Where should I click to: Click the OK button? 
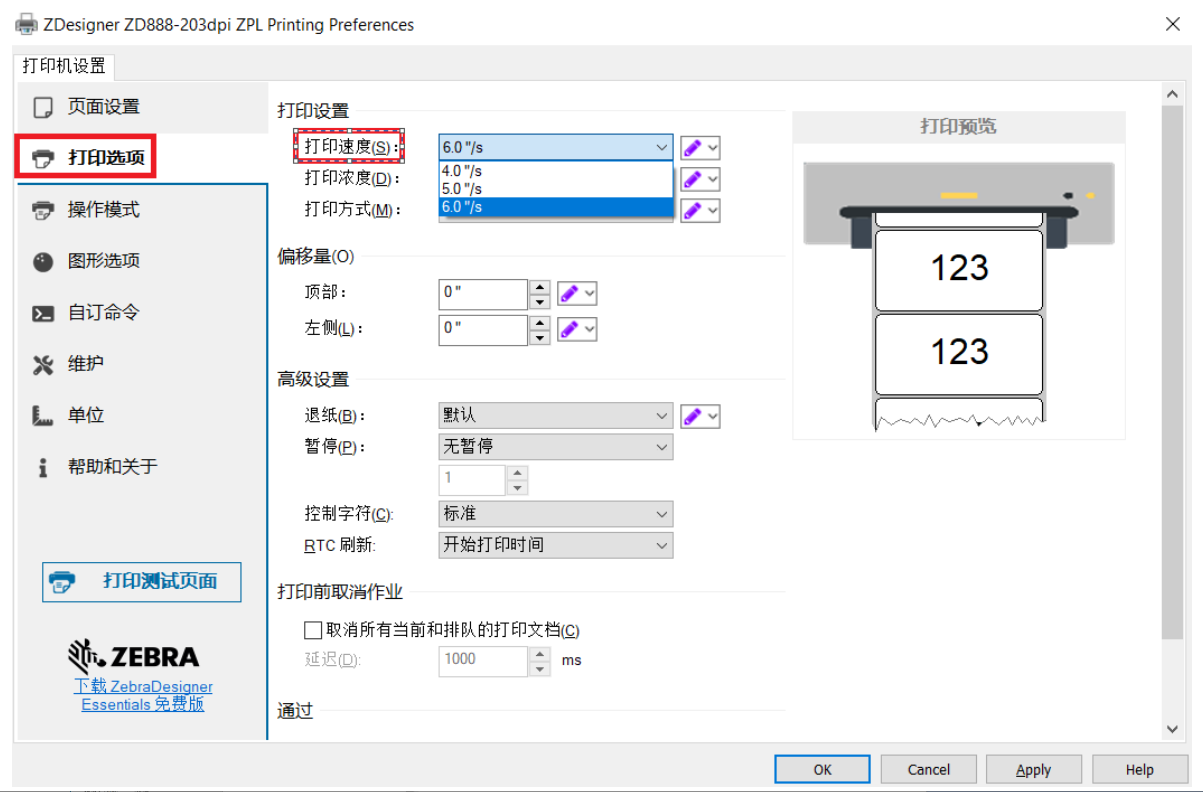click(x=822, y=769)
